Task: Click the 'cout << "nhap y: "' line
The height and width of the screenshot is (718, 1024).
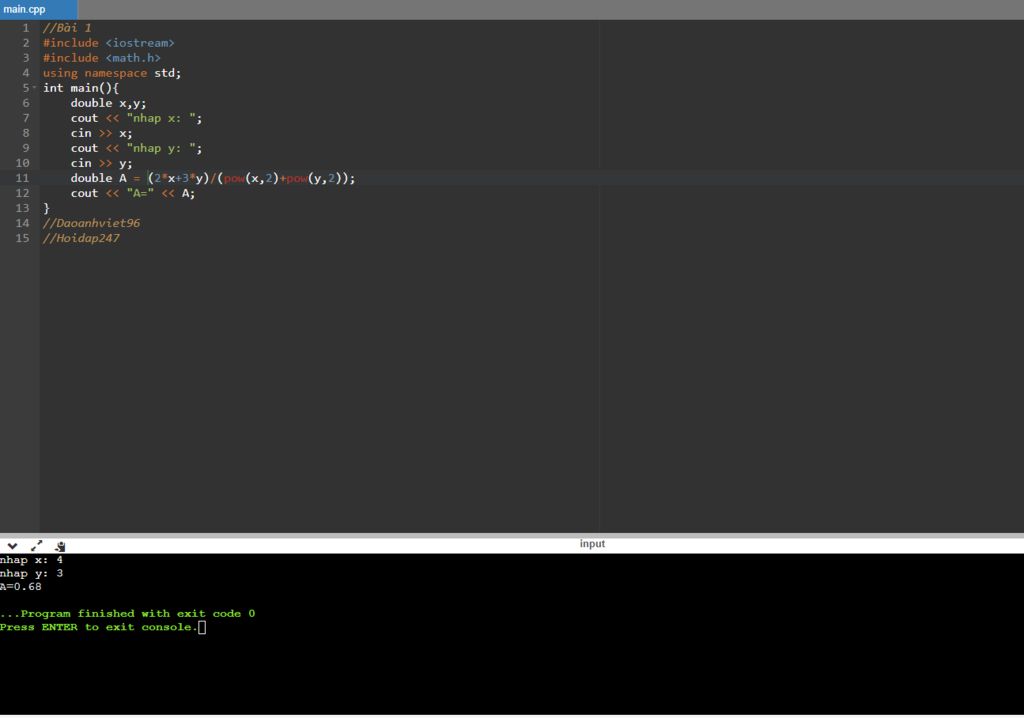Action: point(136,148)
